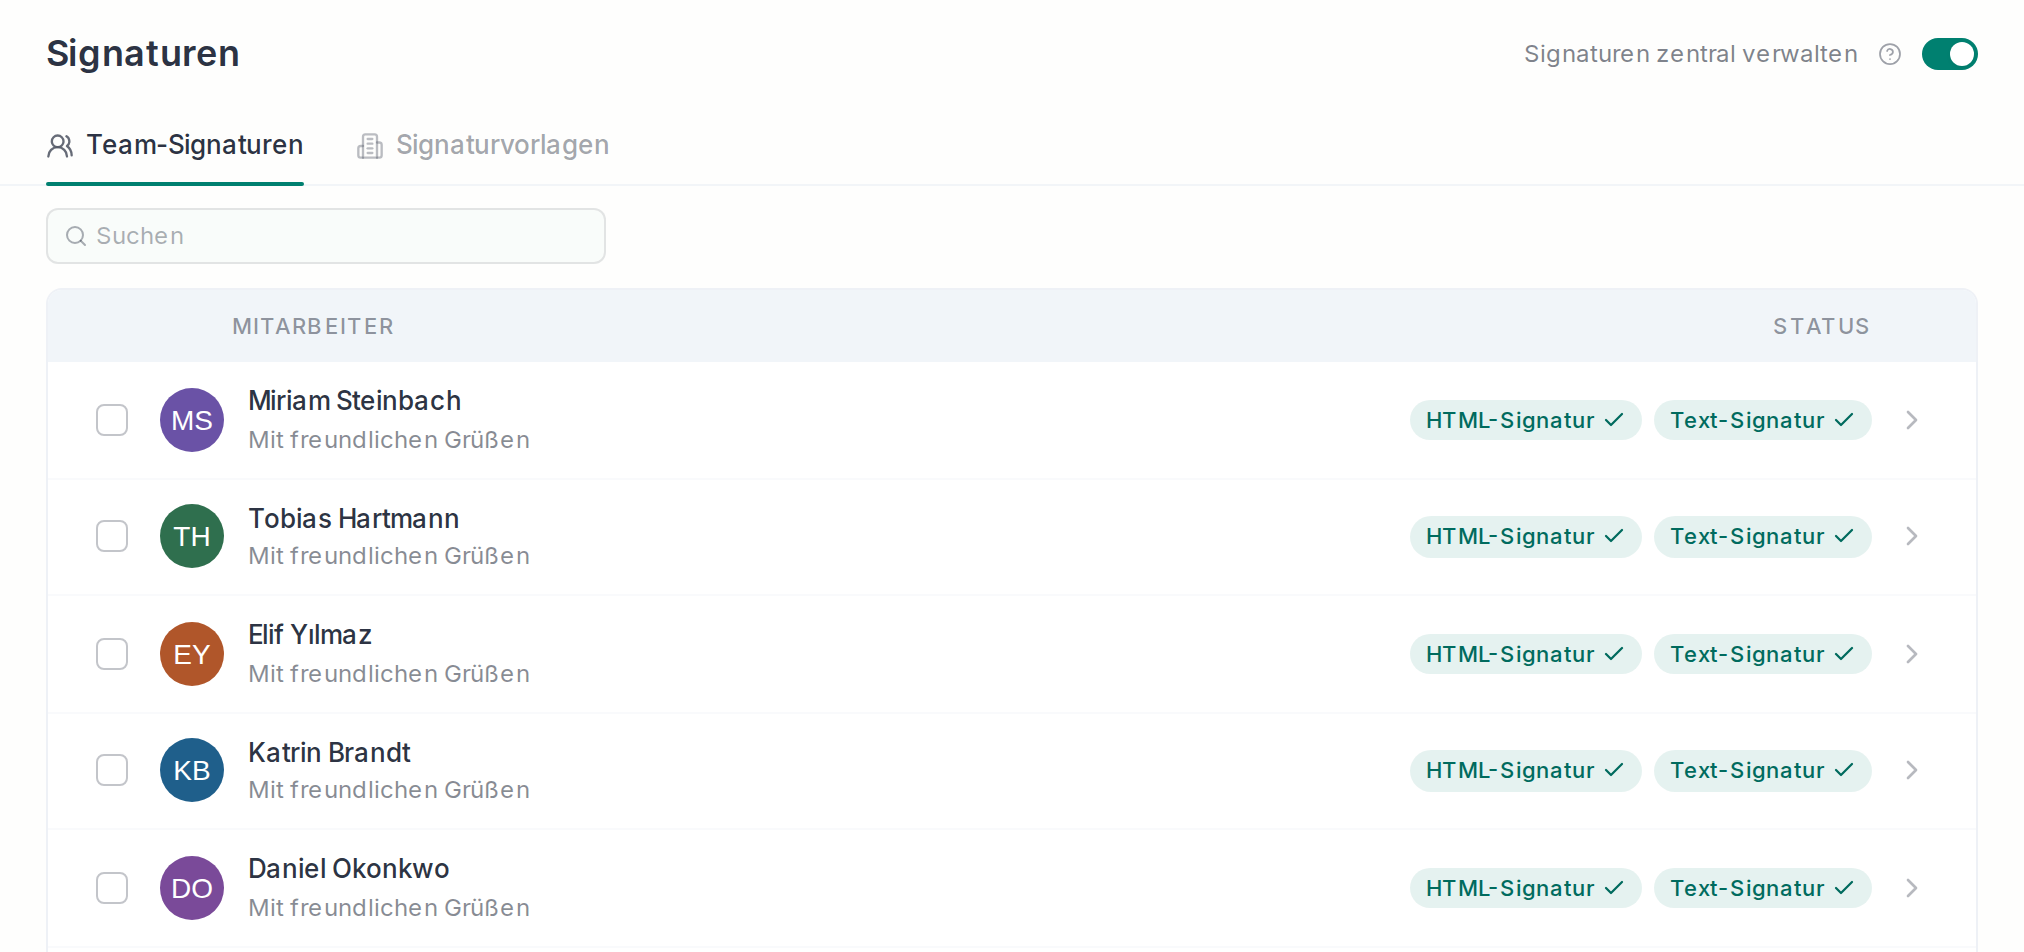Click the MITARBEITER column header
The height and width of the screenshot is (952, 2024).
pyautogui.click(x=313, y=327)
